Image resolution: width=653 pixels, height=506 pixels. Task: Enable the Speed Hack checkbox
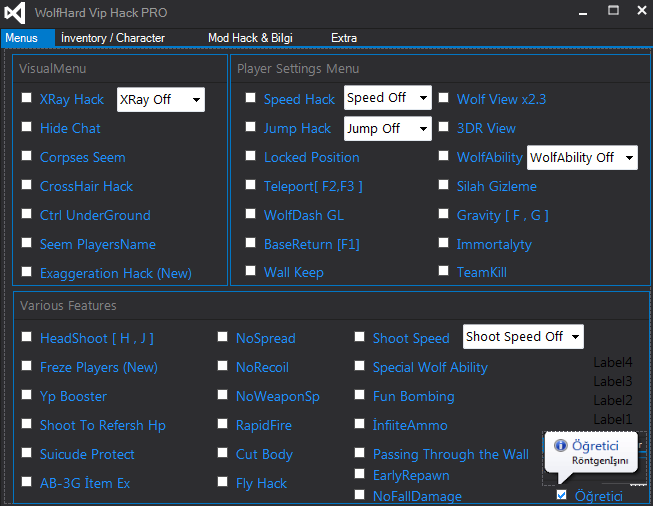[x=250, y=98]
